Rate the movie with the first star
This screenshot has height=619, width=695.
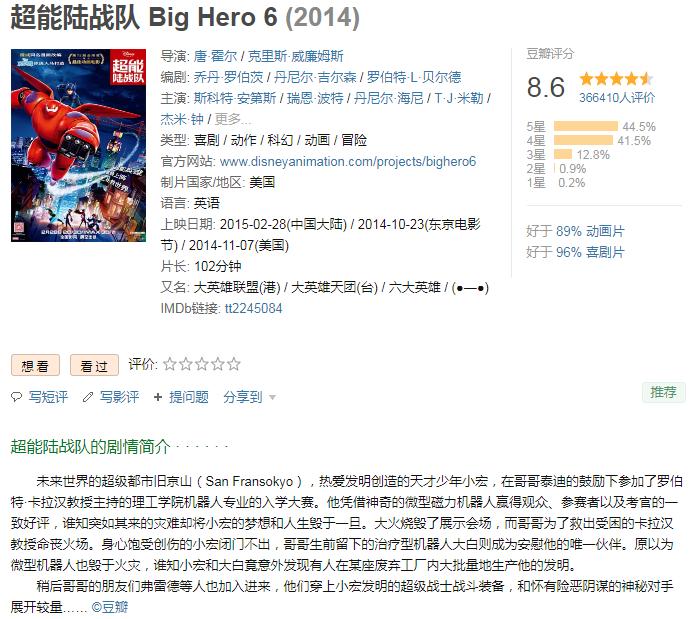(x=170, y=365)
